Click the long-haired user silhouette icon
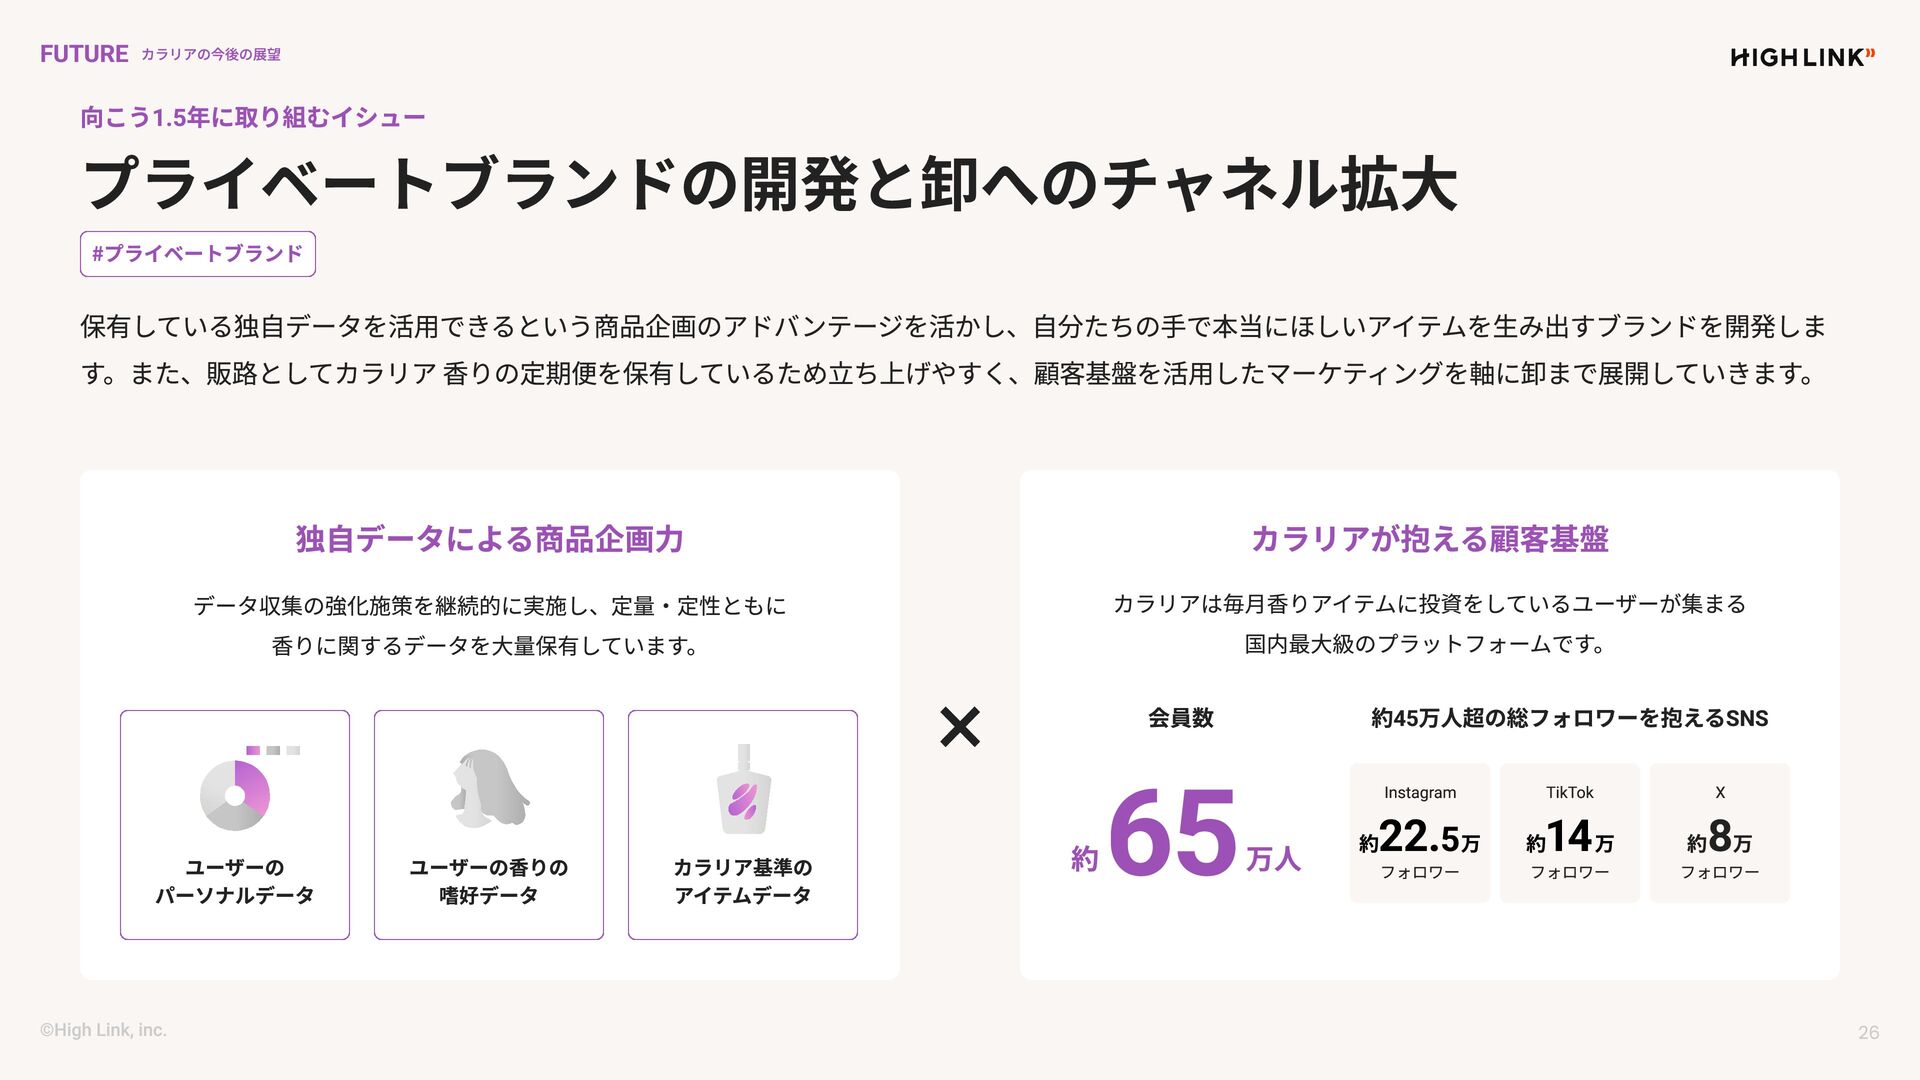This screenshot has width=1920, height=1080. tap(489, 788)
